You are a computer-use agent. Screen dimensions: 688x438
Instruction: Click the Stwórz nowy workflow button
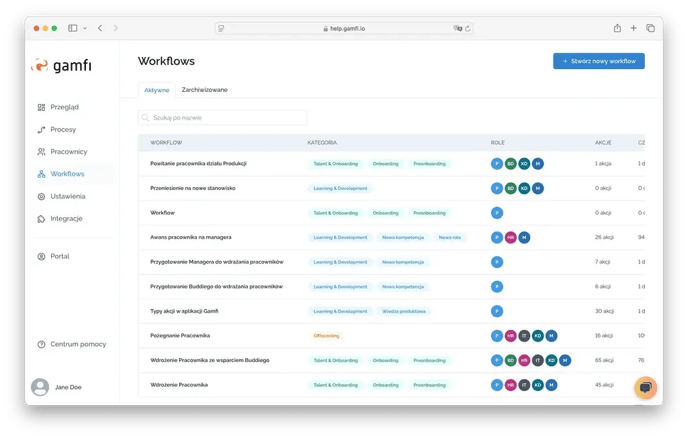598,61
